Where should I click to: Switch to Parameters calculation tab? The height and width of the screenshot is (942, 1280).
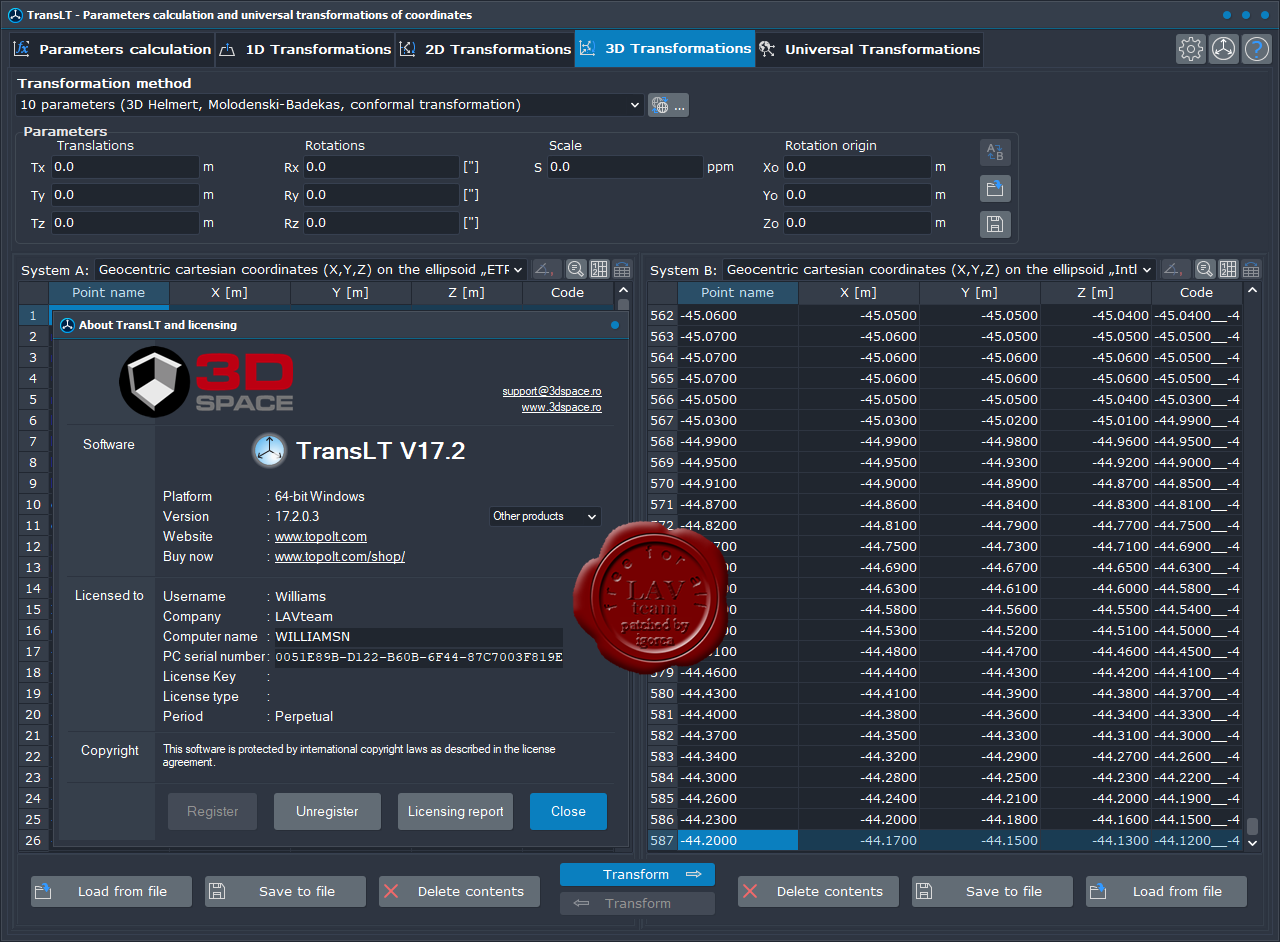tap(113, 49)
